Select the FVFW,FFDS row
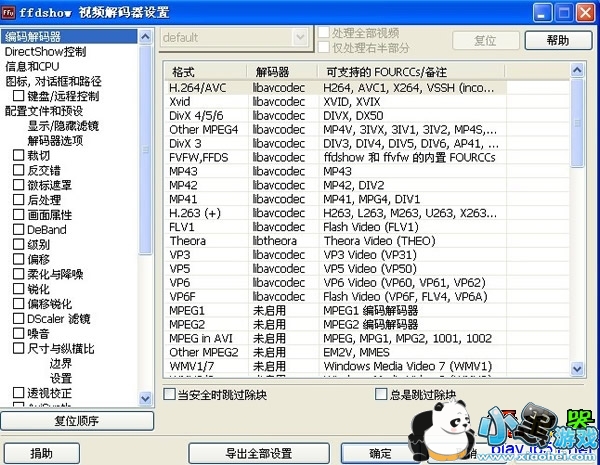 (x=336, y=157)
